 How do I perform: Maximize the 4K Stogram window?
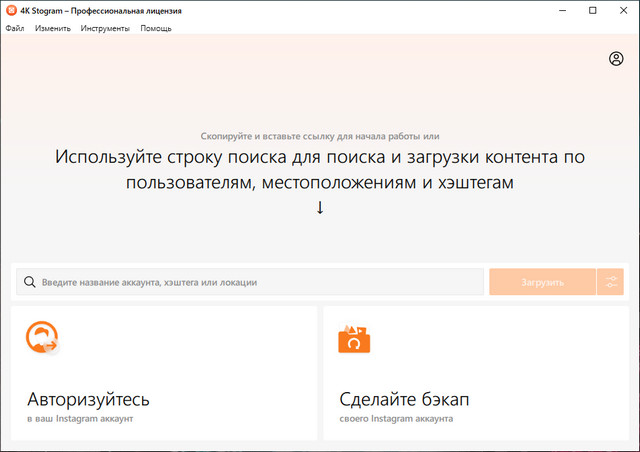pyautogui.click(x=593, y=10)
